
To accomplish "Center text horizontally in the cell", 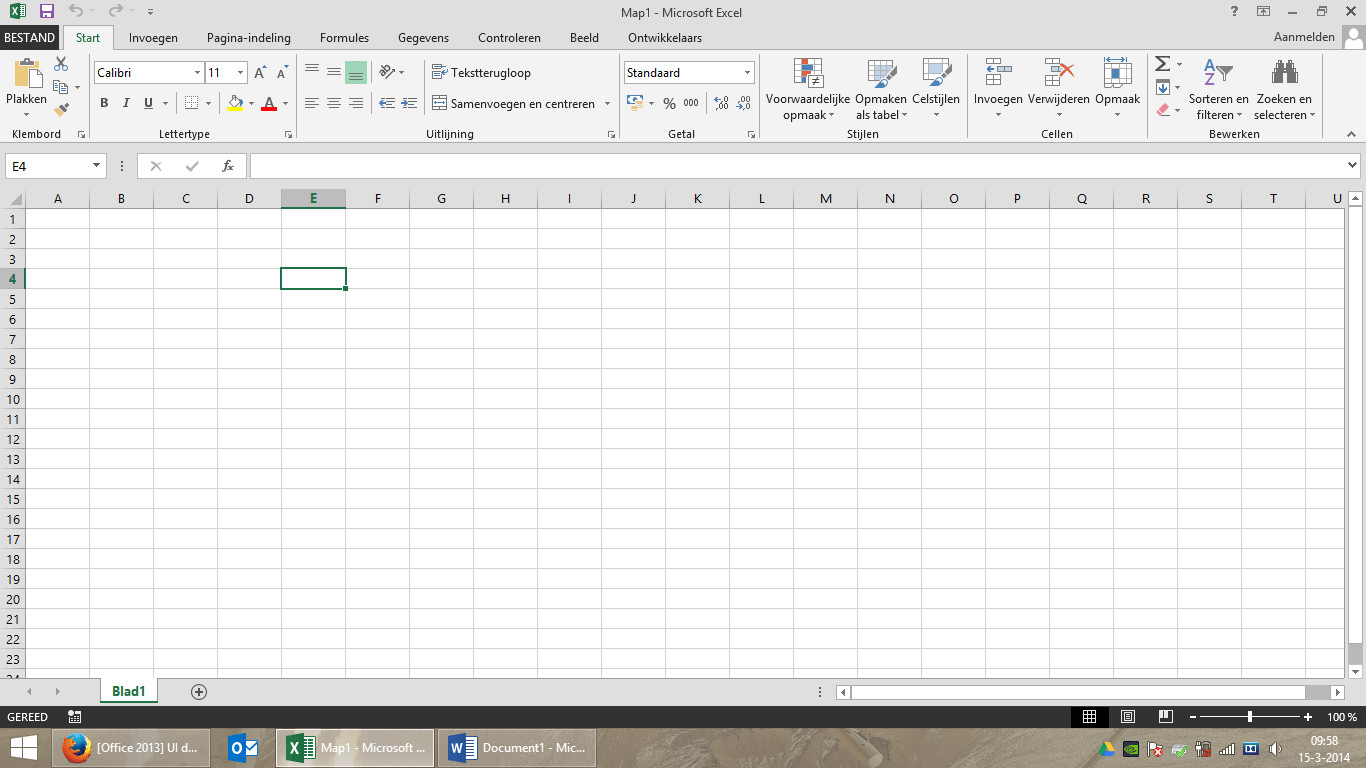I will click(x=334, y=103).
